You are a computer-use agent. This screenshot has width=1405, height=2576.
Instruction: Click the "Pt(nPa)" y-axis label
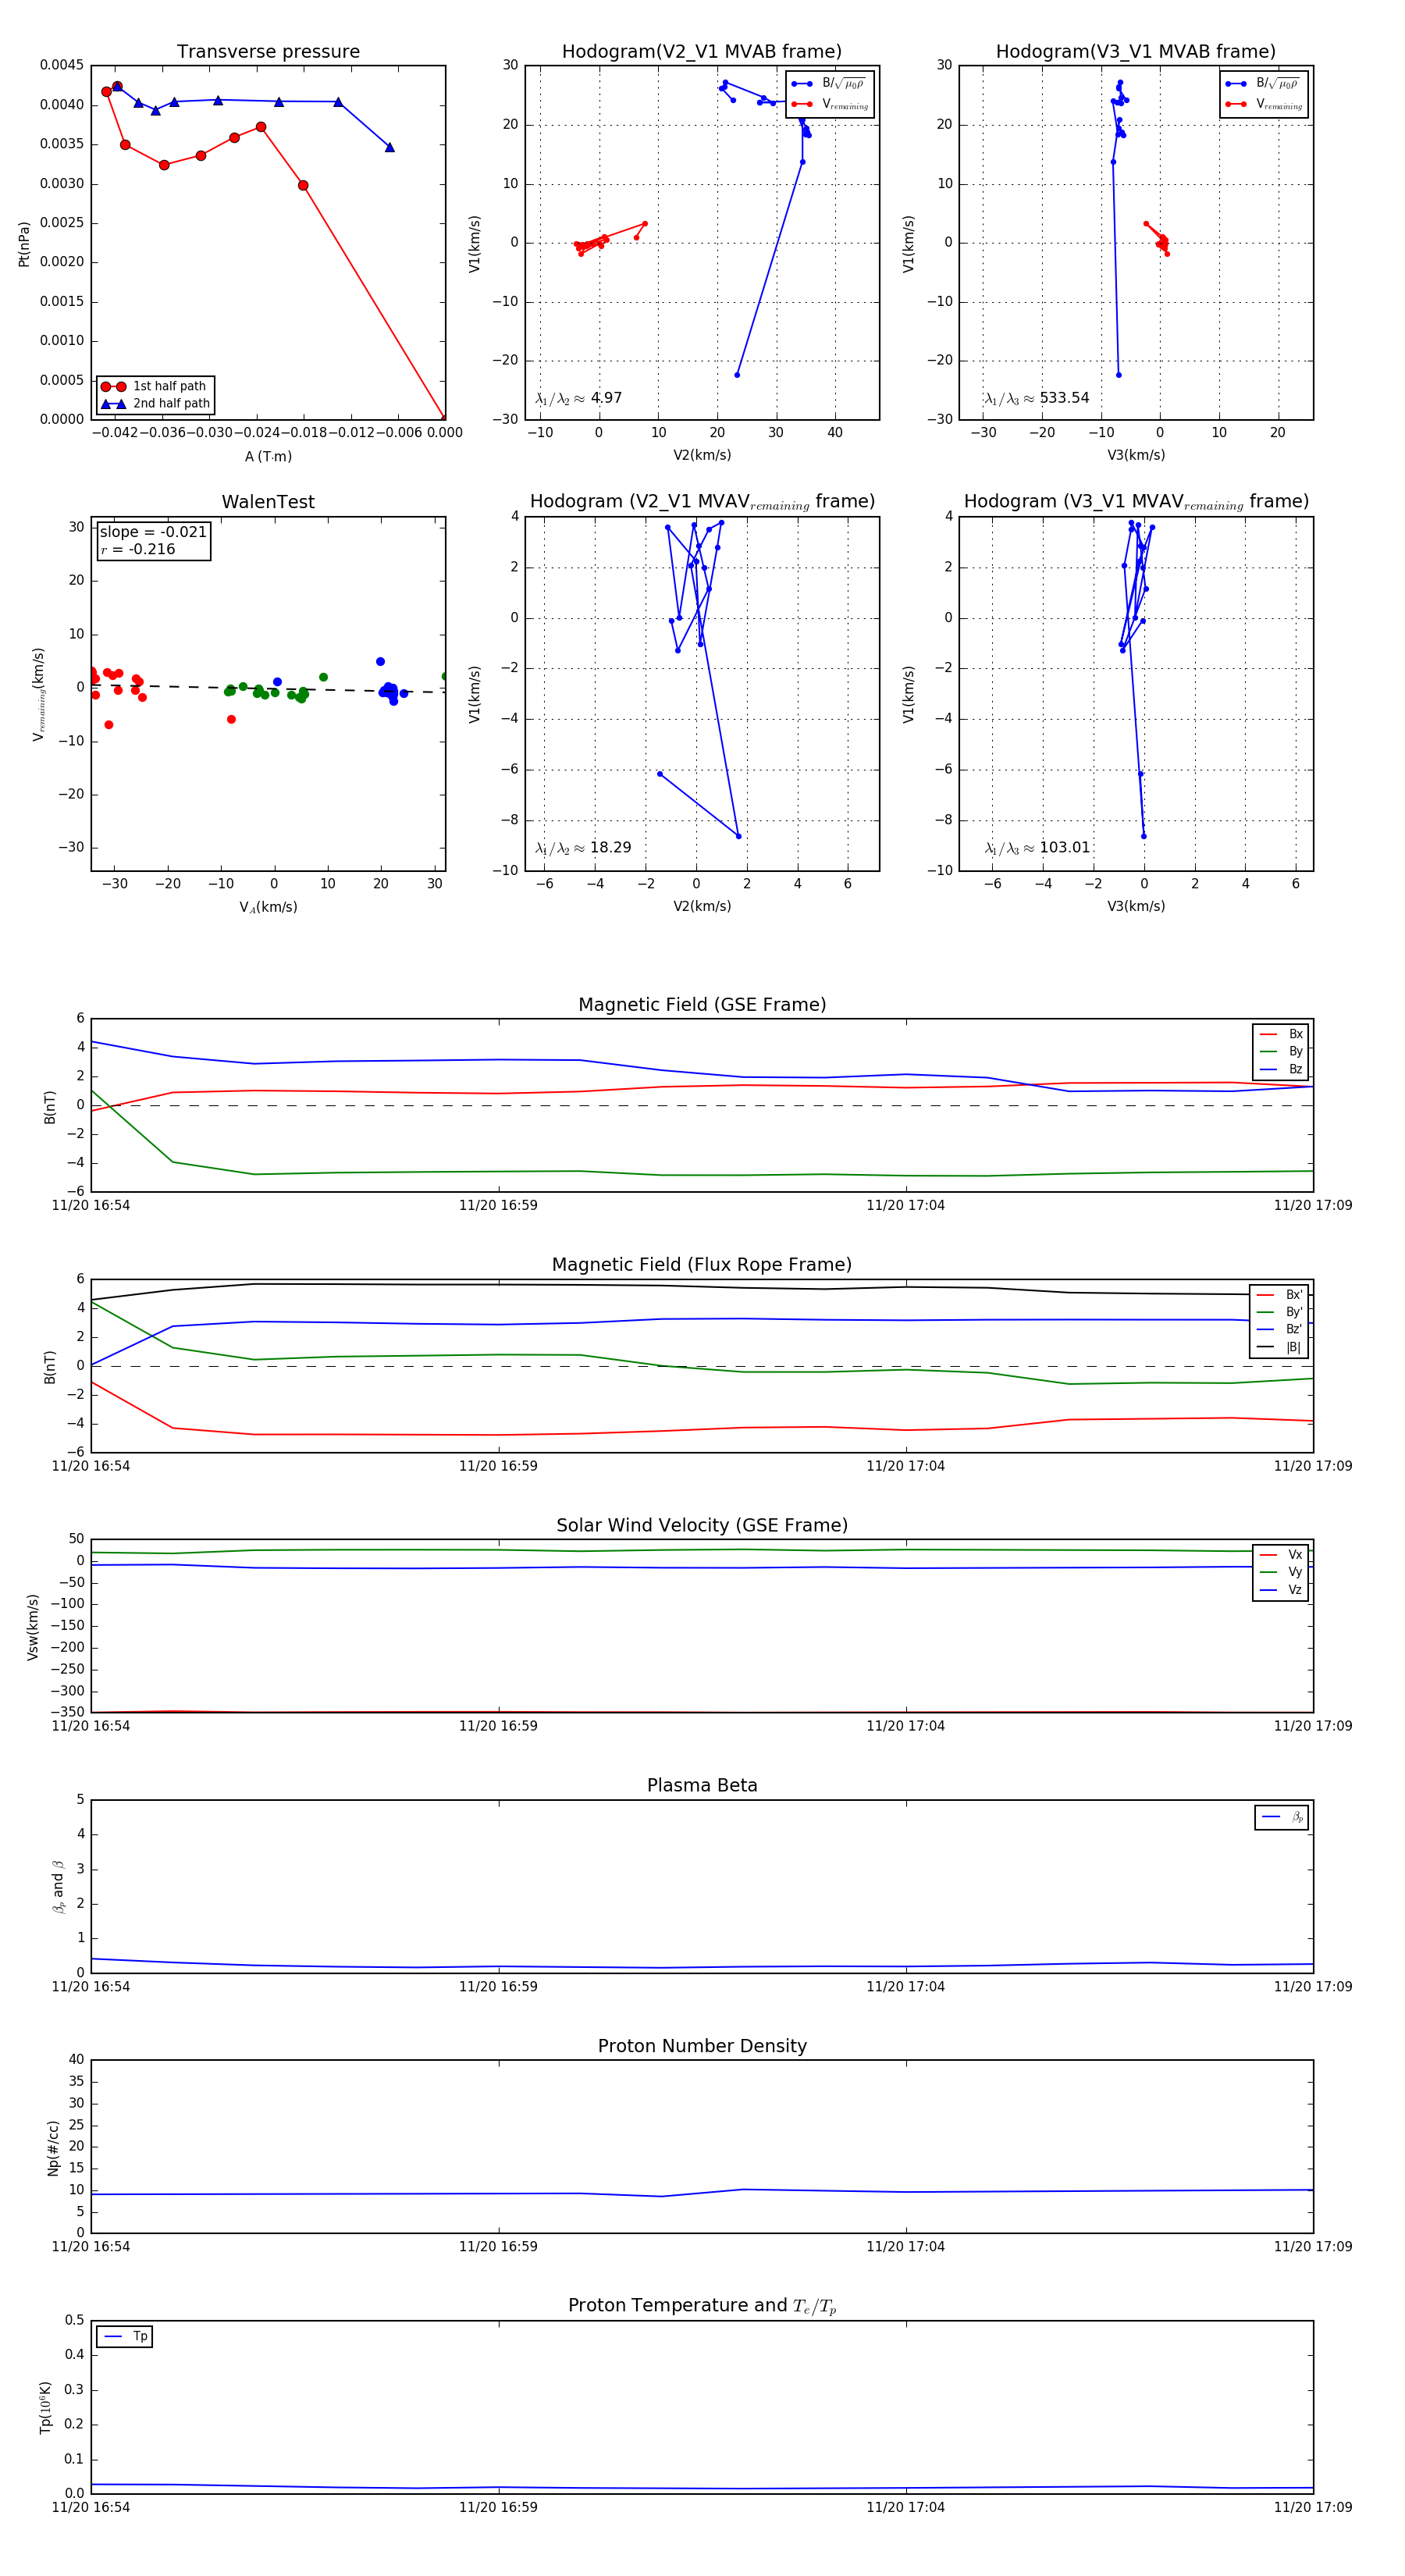click(x=24, y=244)
